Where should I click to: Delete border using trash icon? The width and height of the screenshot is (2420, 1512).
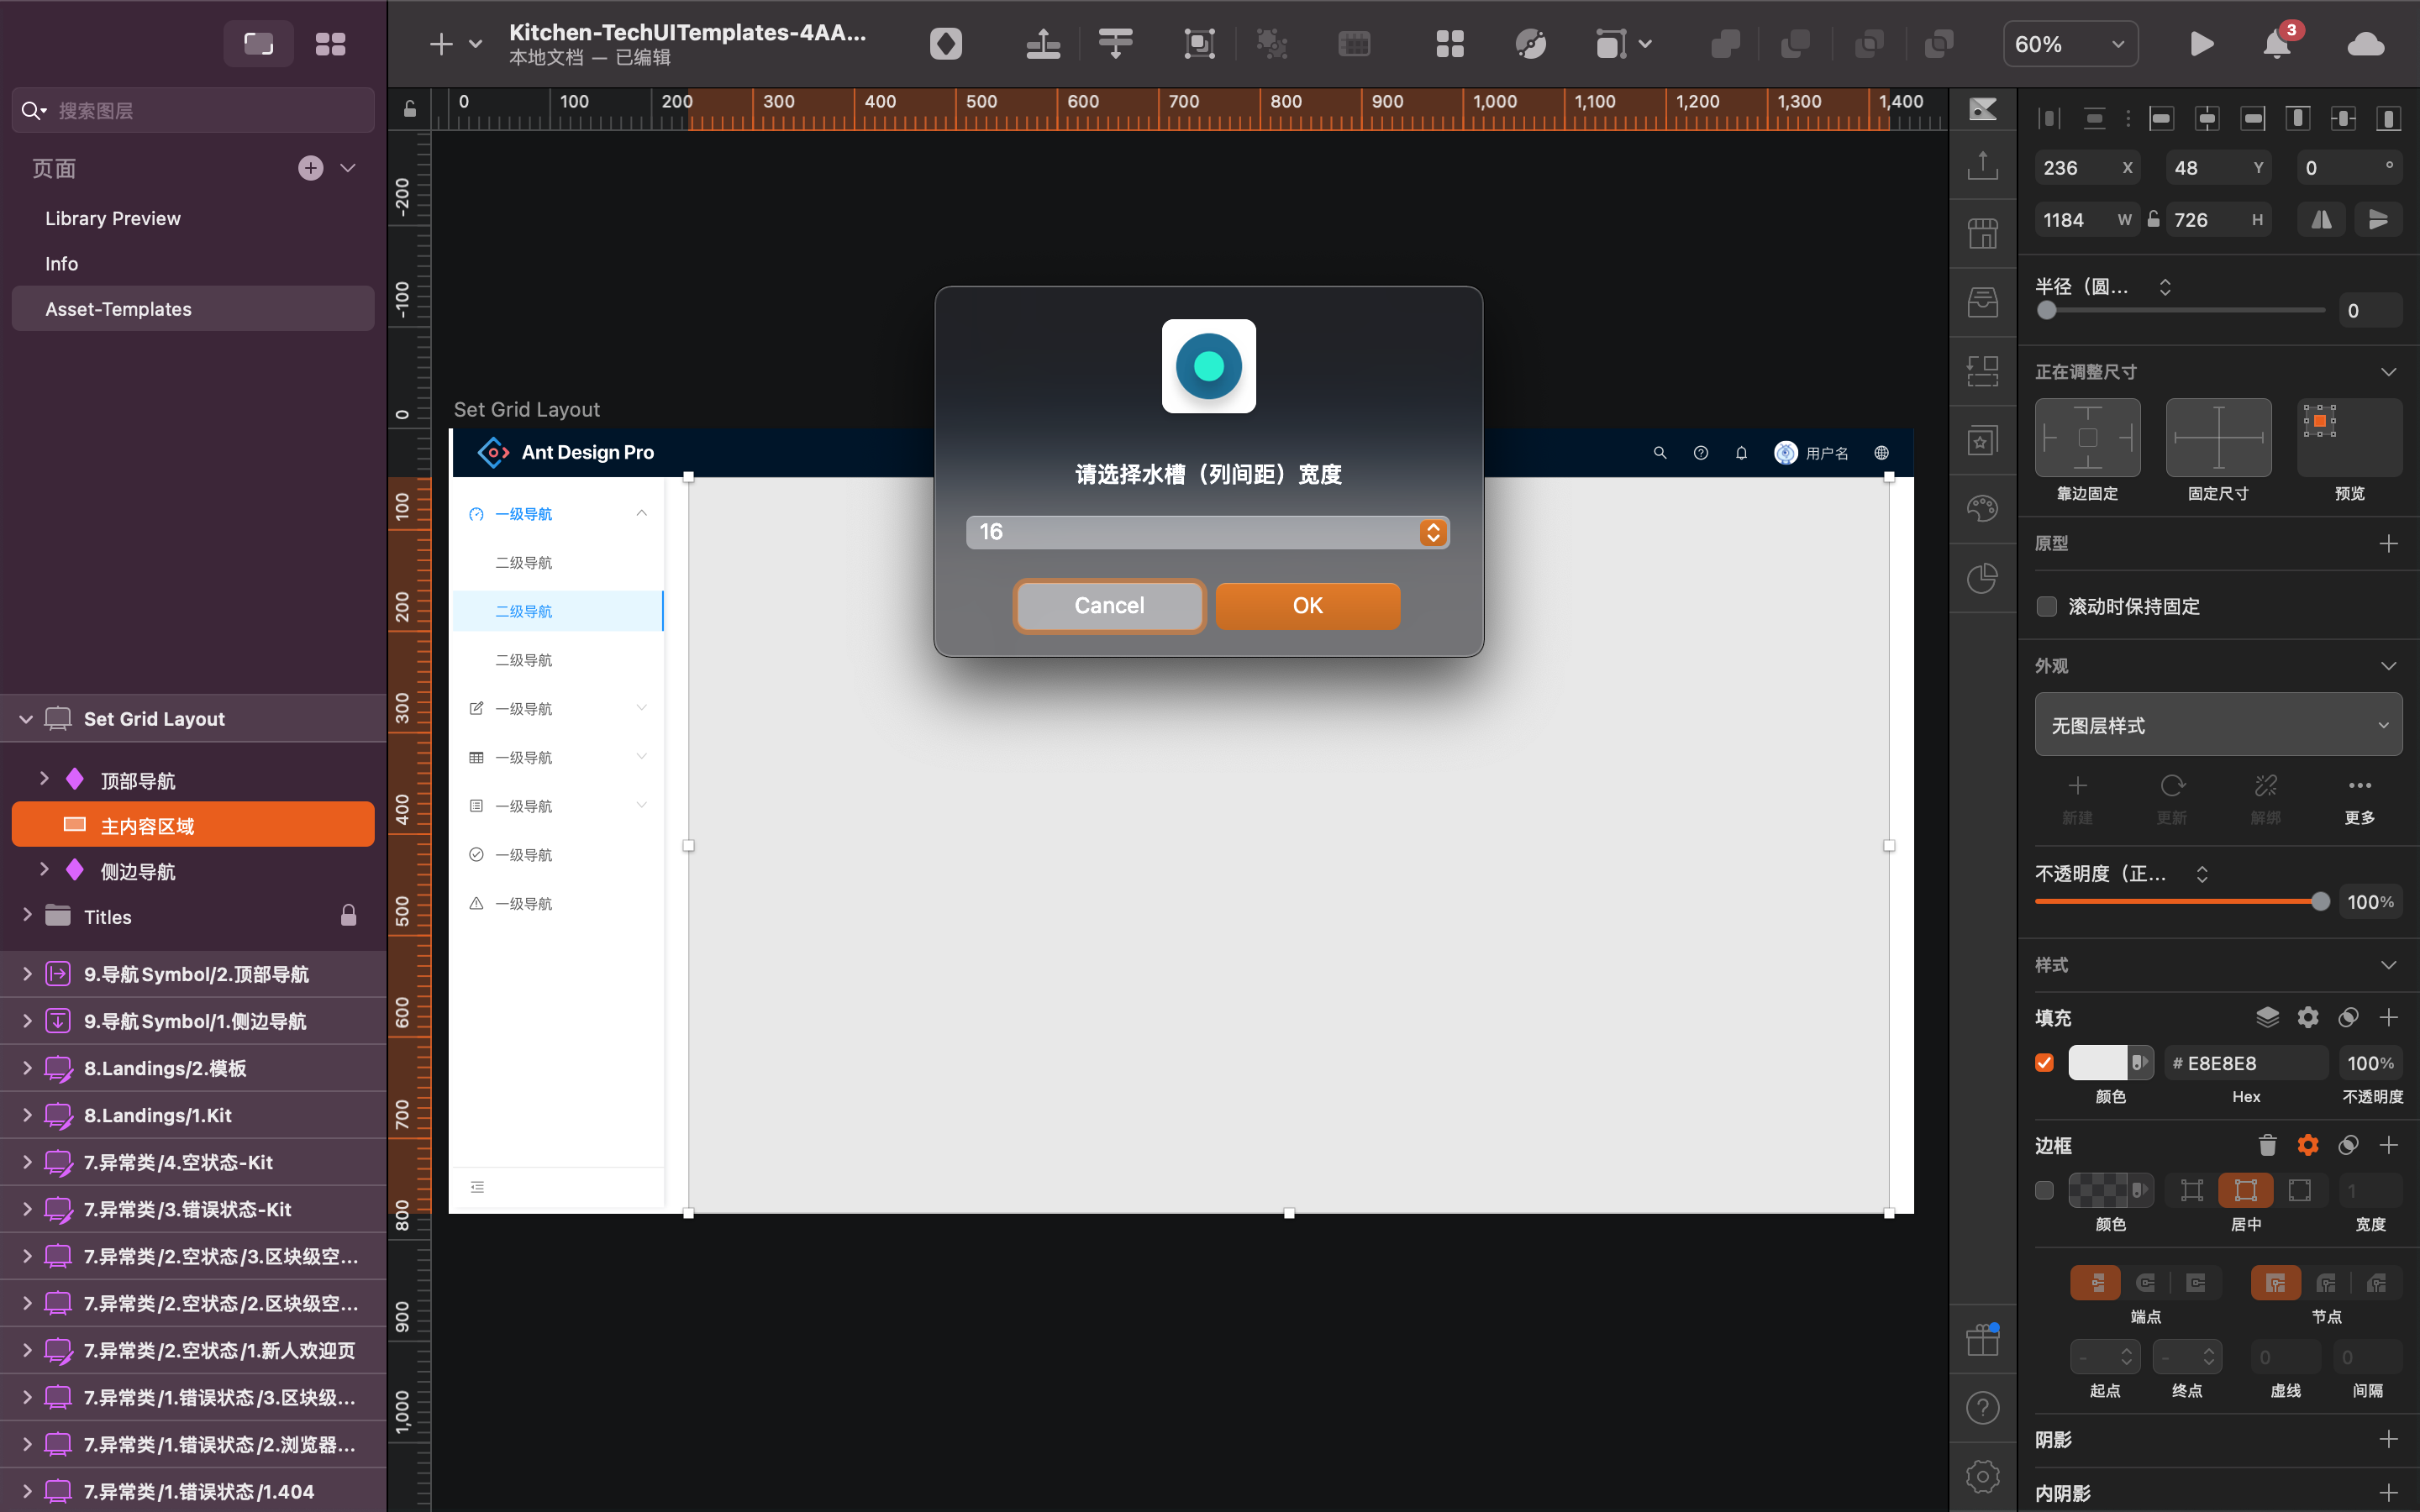(2267, 1145)
